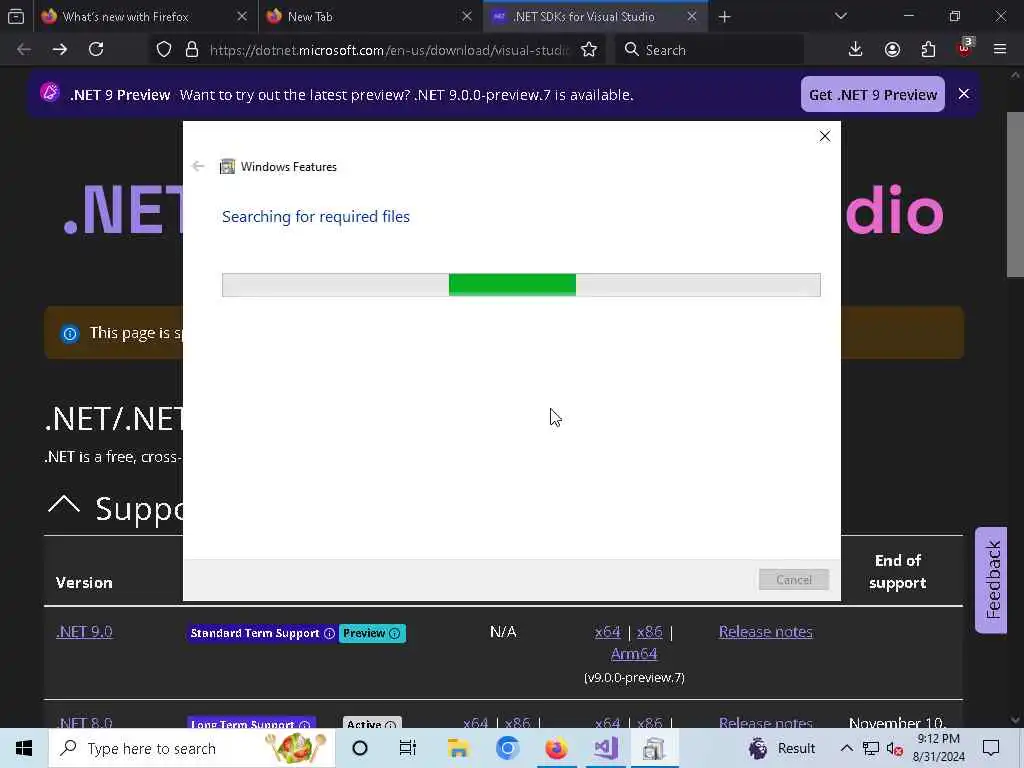Open Firefox from the taskbar
Image resolution: width=1024 pixels, height=768 pixels.
click(556, 748)
